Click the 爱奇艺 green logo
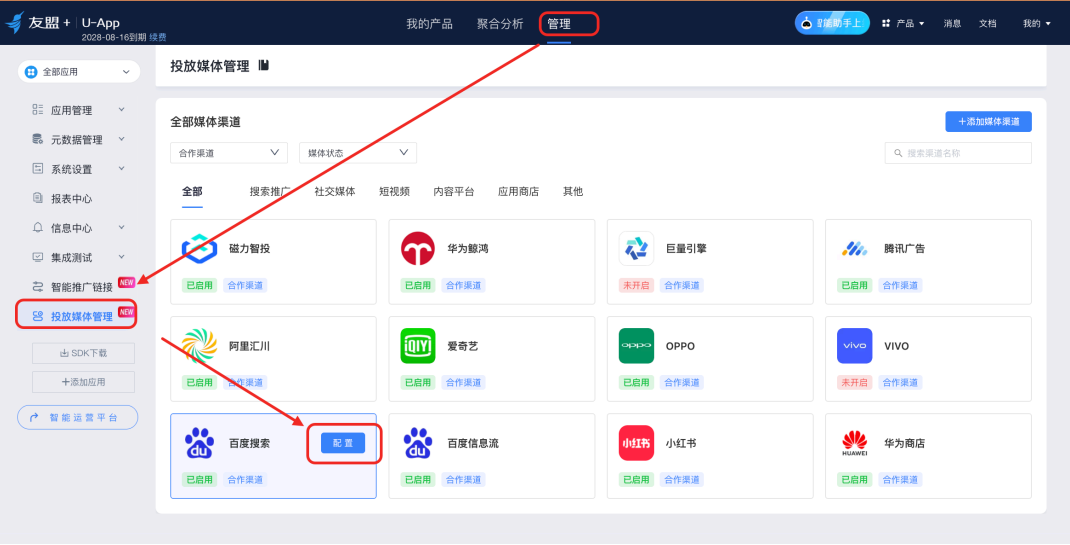This screenshot has height=545, width=1070. tap(418, 346)
